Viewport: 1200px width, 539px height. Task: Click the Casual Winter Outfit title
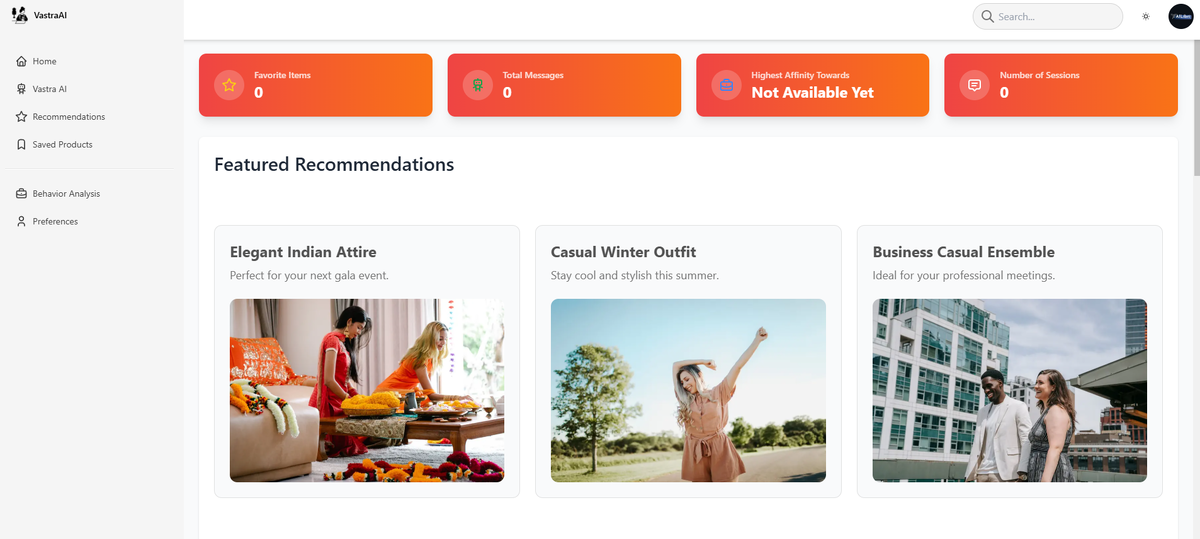click(623, 252)
